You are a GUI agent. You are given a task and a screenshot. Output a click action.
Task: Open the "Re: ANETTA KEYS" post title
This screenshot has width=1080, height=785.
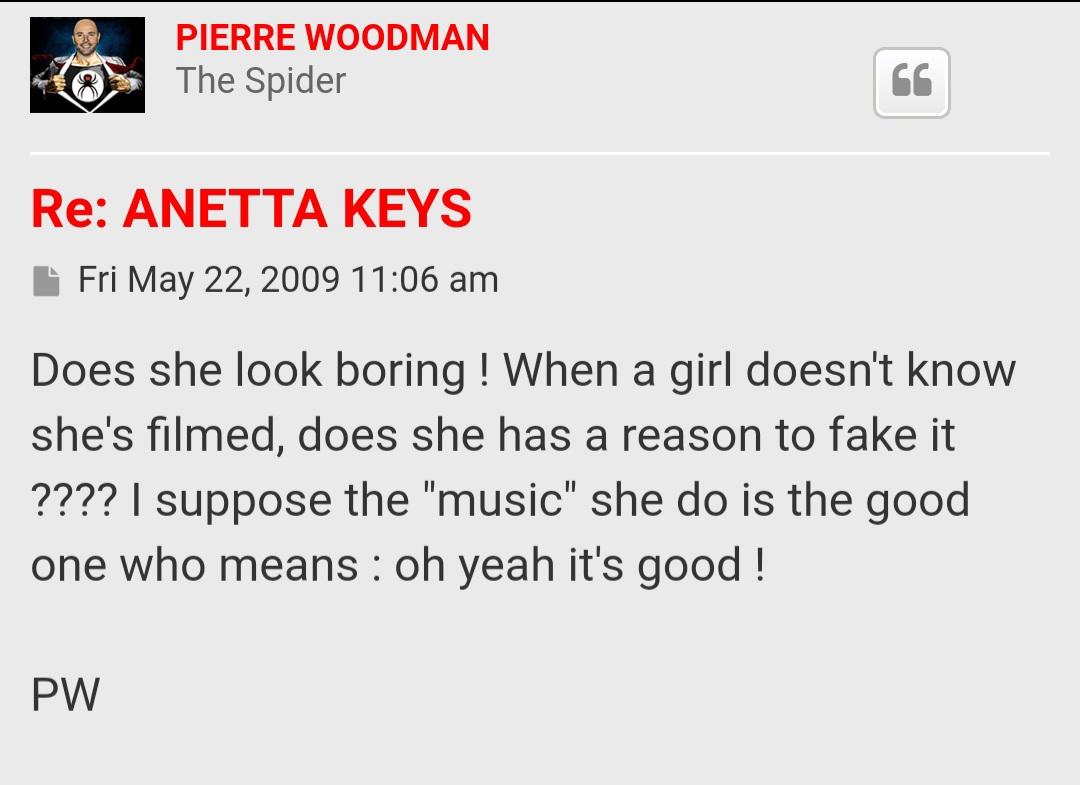251,208
